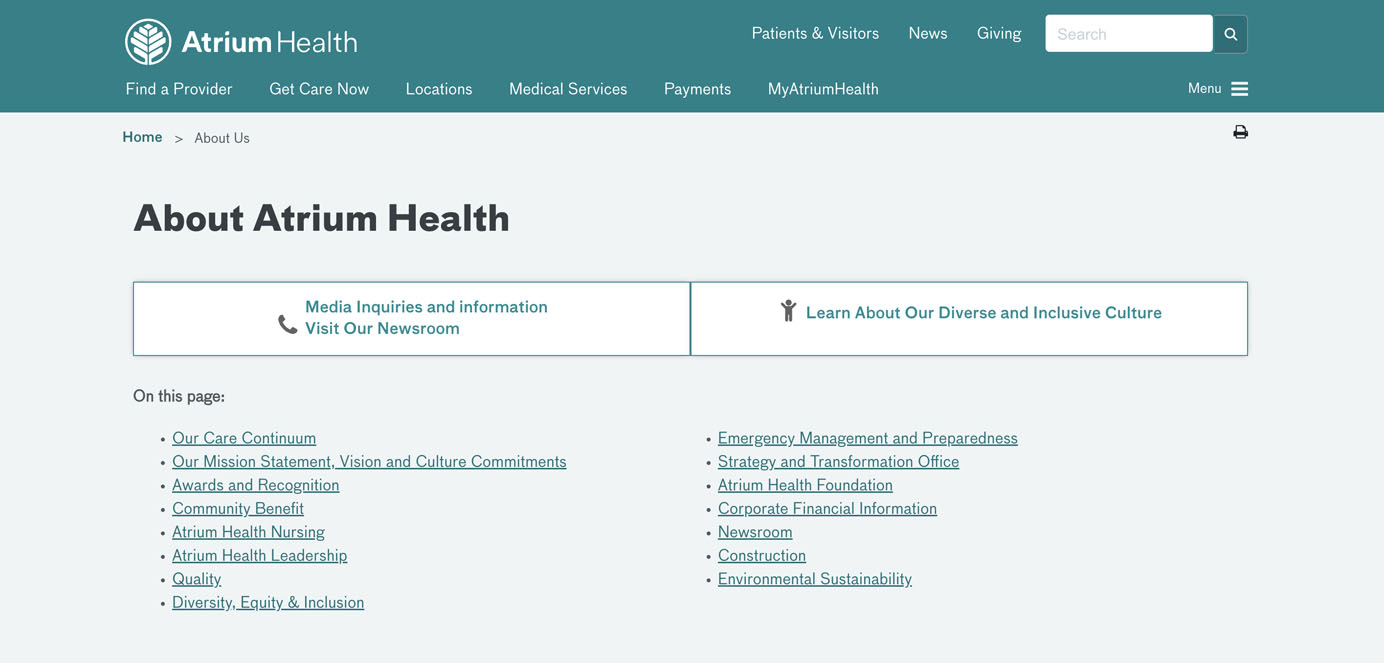Screen dimensions: 1384x663
Task: Click the print page icon
Action: click(1240, 132)
